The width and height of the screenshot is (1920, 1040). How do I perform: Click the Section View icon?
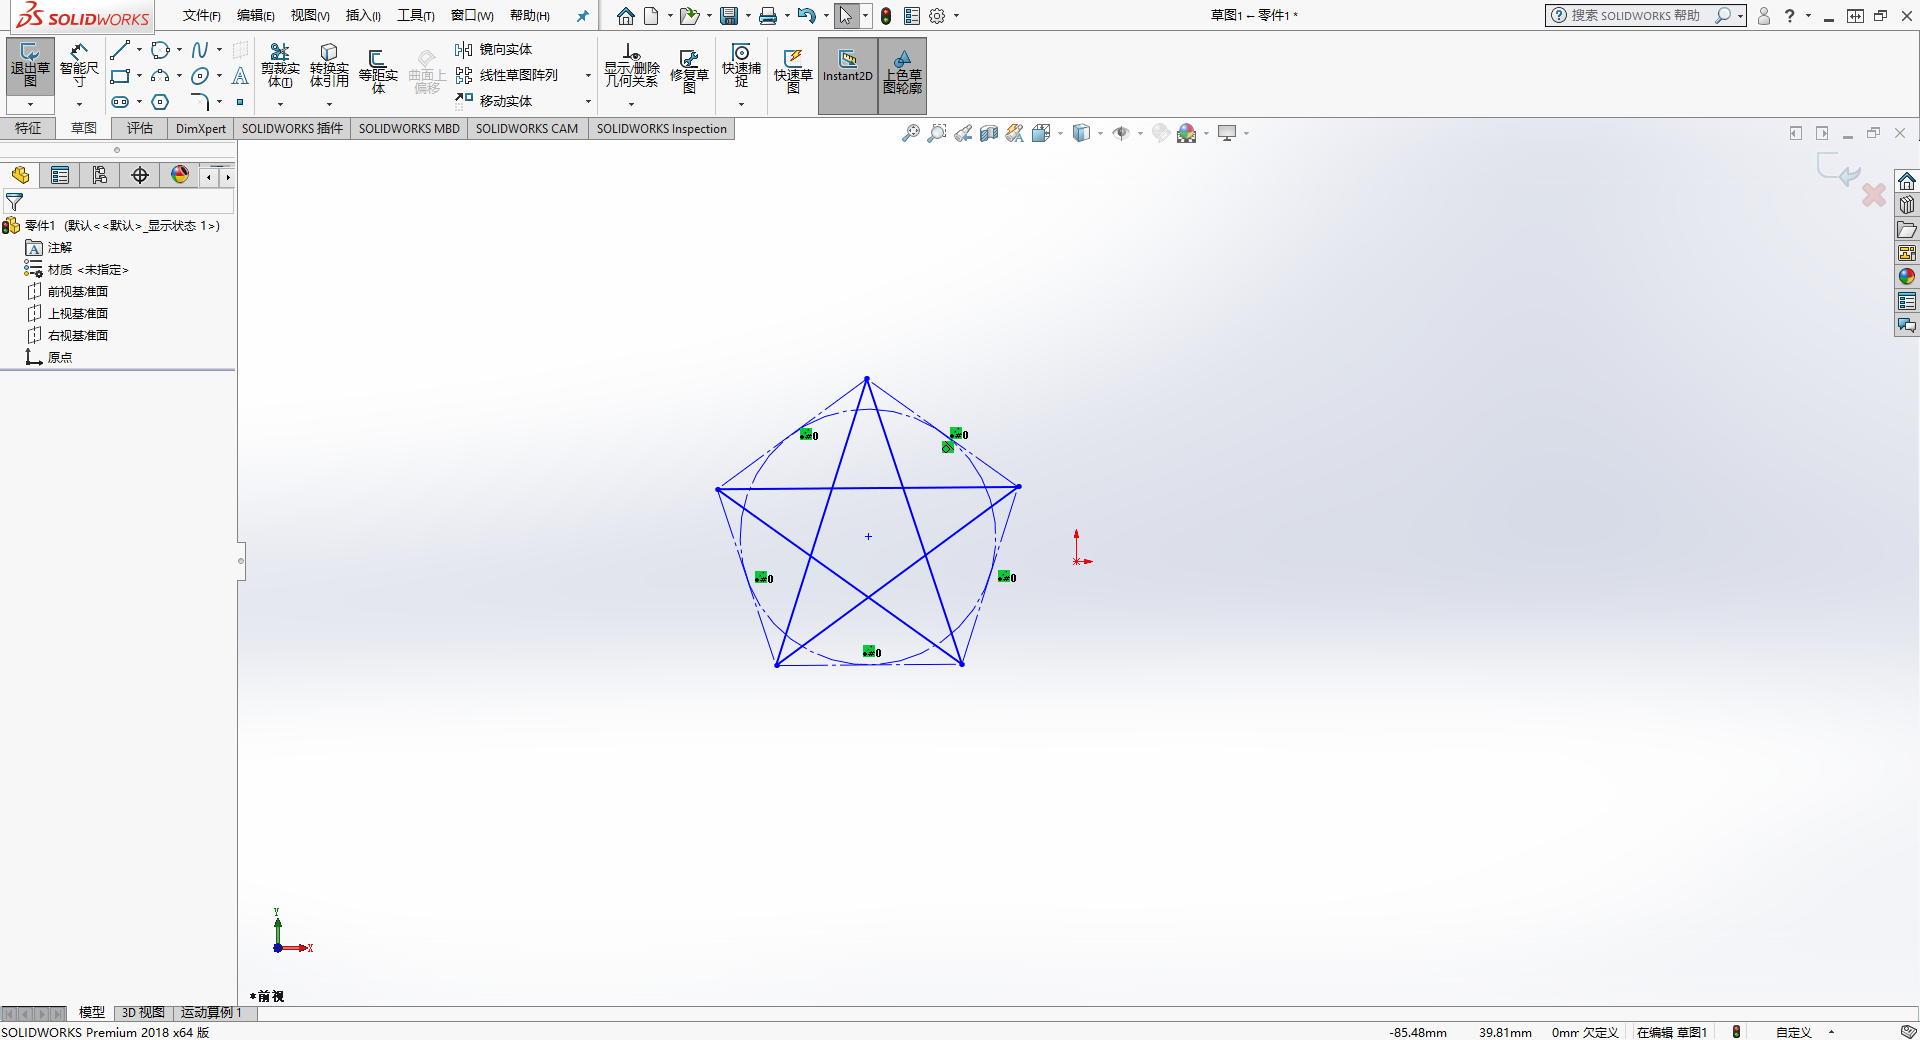coord(989,133)
